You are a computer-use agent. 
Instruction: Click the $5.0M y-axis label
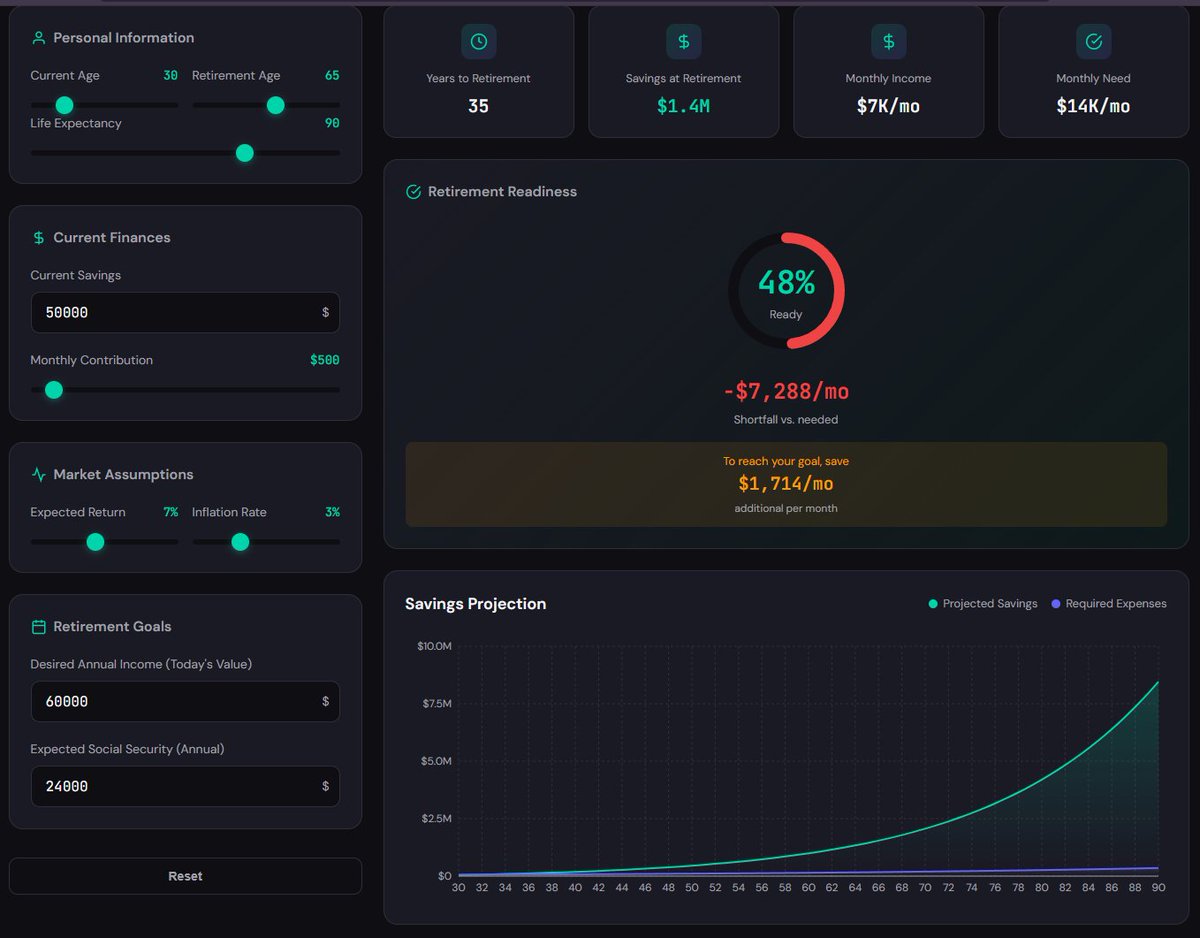pyautogui.click(x=435, y=761)
